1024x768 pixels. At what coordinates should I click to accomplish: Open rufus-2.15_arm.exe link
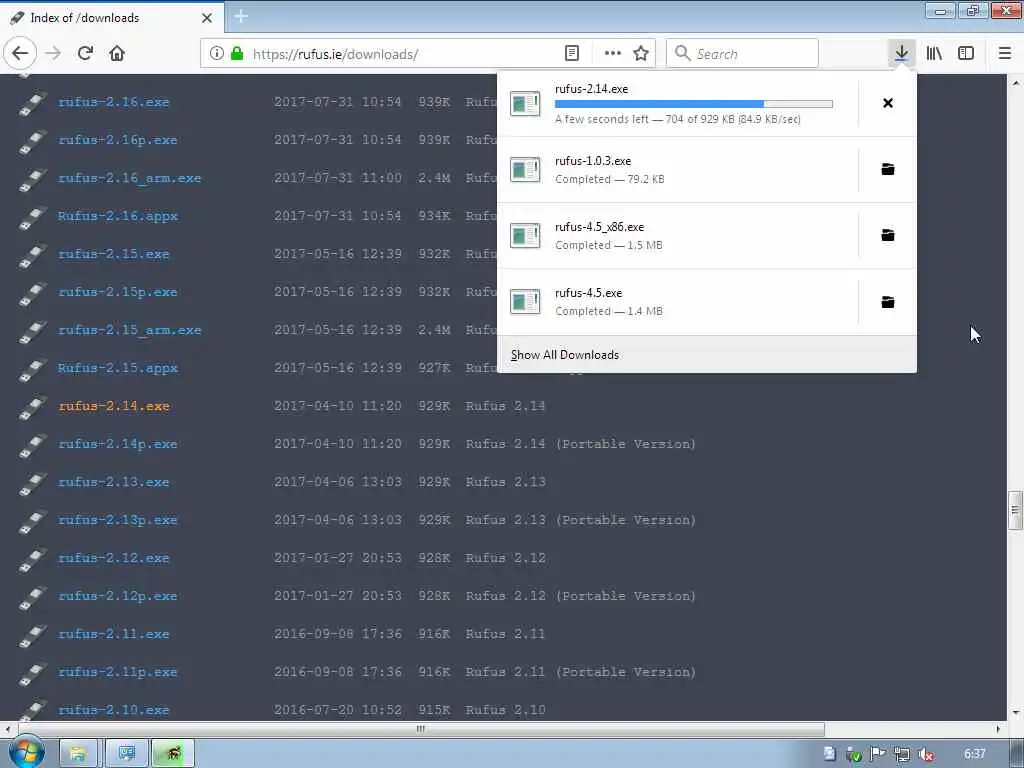pos(129,330)
